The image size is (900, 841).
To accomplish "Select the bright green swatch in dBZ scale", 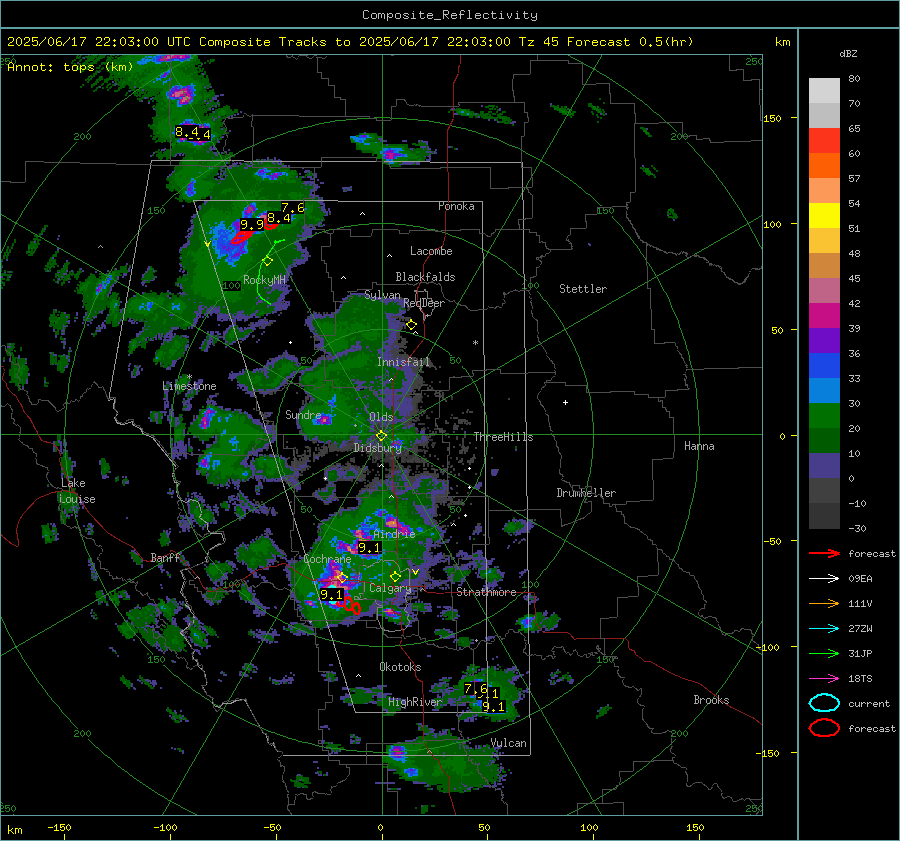I will tap(824, 416).
